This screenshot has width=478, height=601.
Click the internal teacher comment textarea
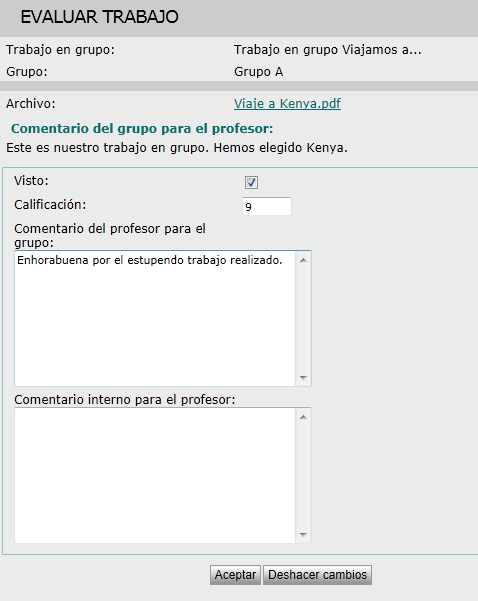[x=155, y=475]
